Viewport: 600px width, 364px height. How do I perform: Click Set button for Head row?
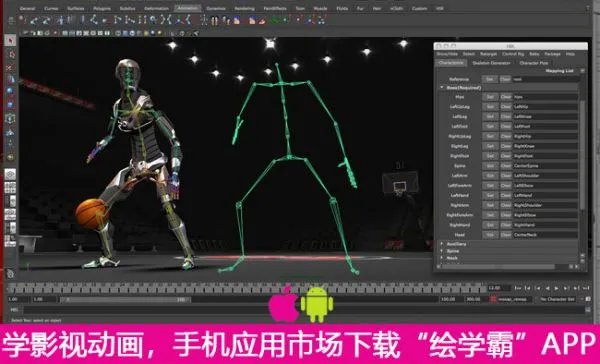(x=490, y=235)
